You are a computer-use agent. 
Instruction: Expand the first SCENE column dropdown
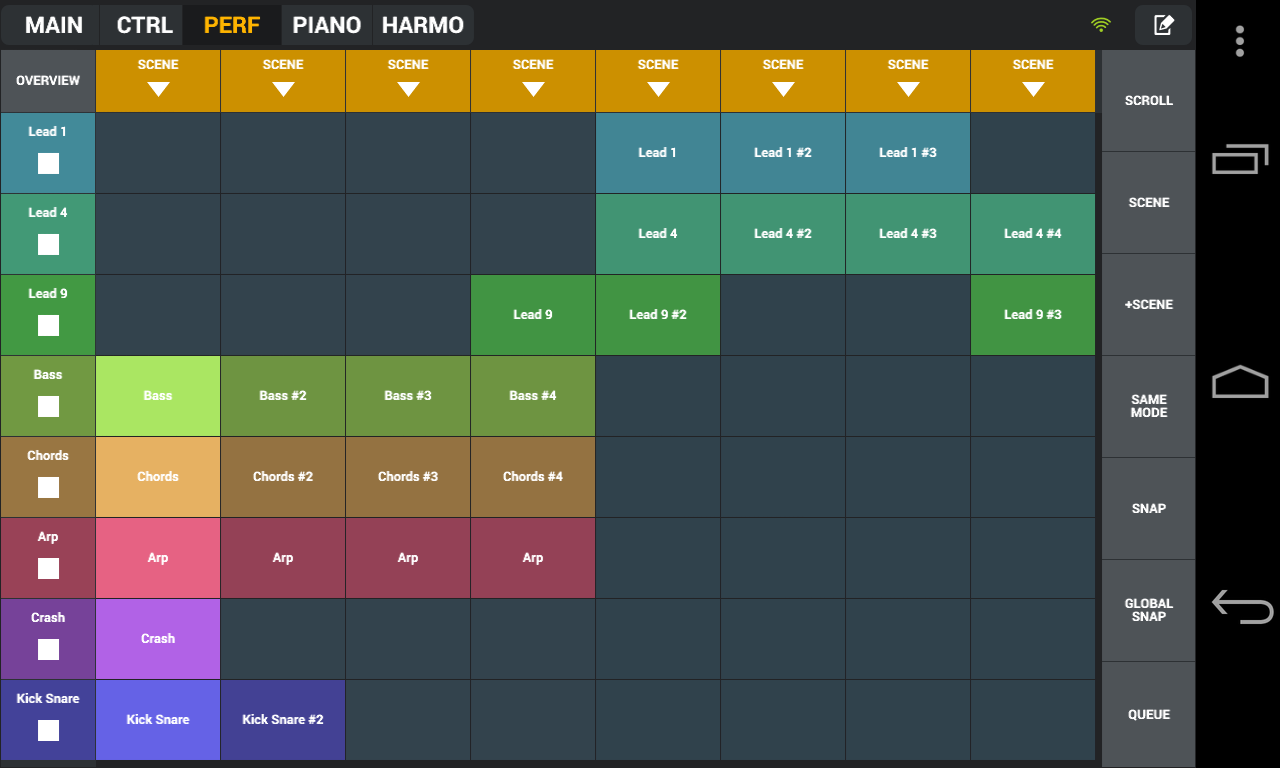click(158, 81)
